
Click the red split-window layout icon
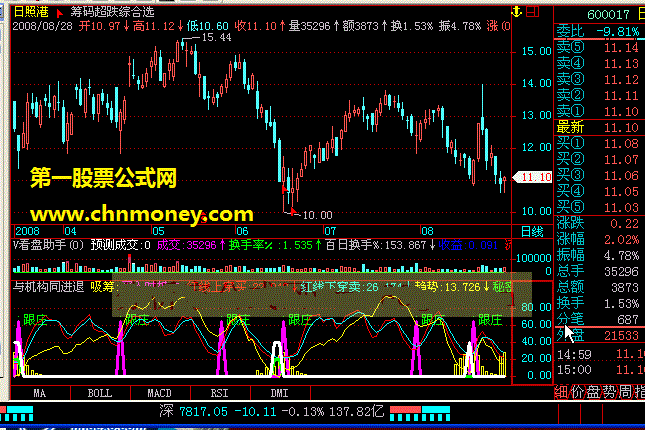tap(532, 12)
